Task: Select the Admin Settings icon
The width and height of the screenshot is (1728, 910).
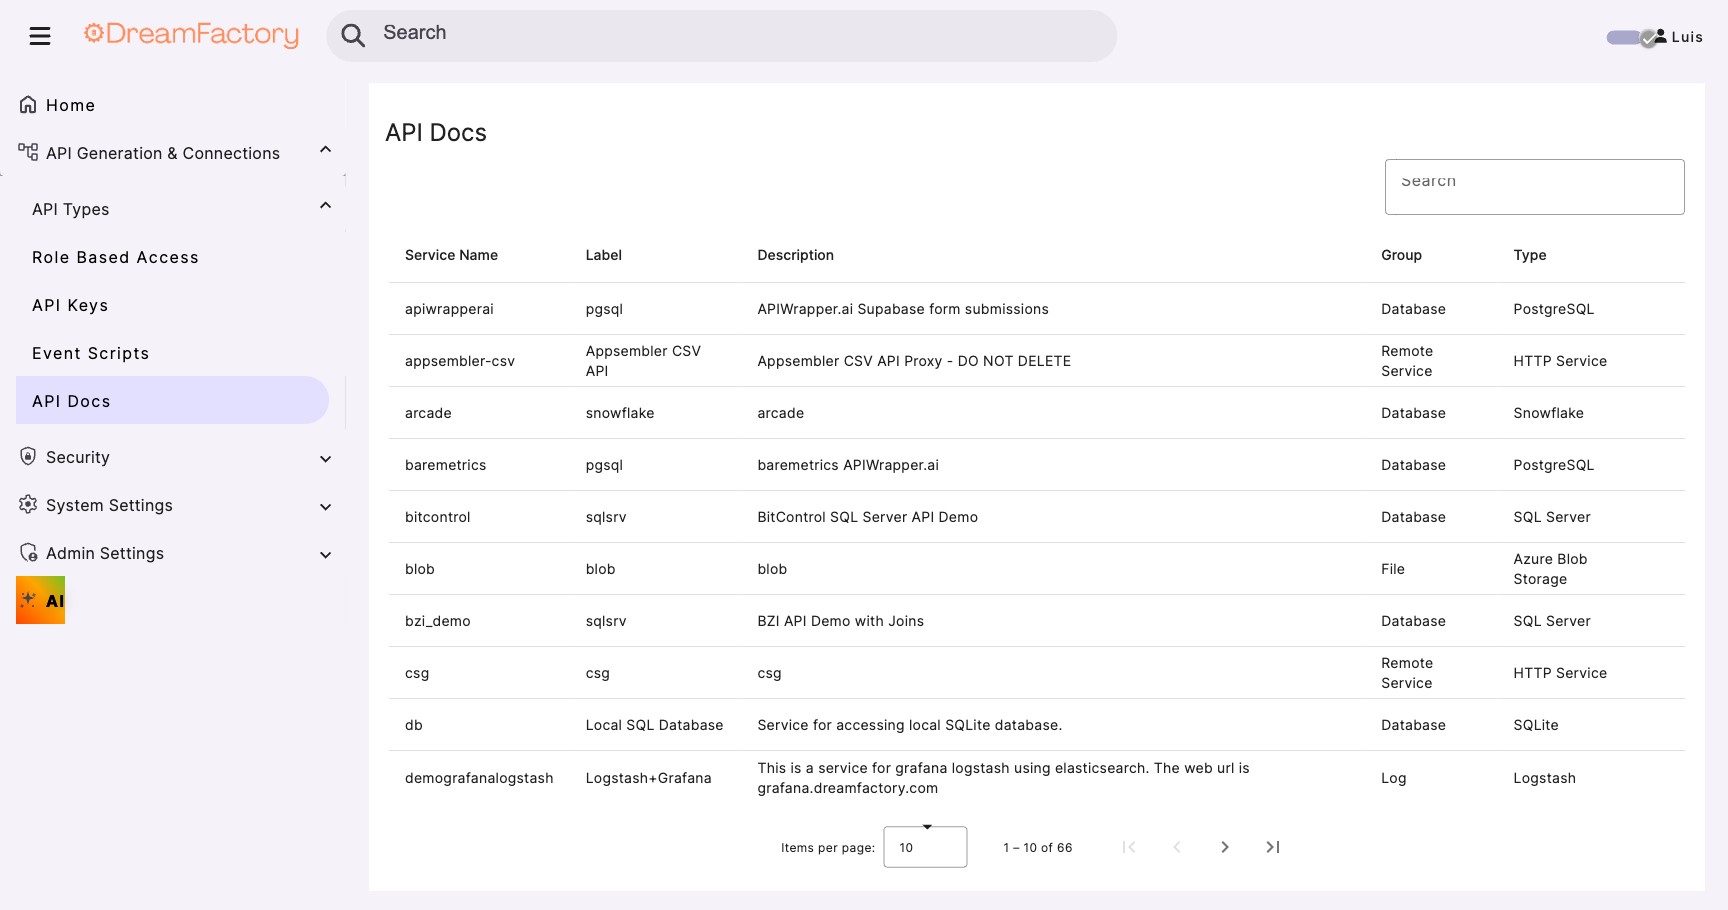Action: (x=28, y=553)
